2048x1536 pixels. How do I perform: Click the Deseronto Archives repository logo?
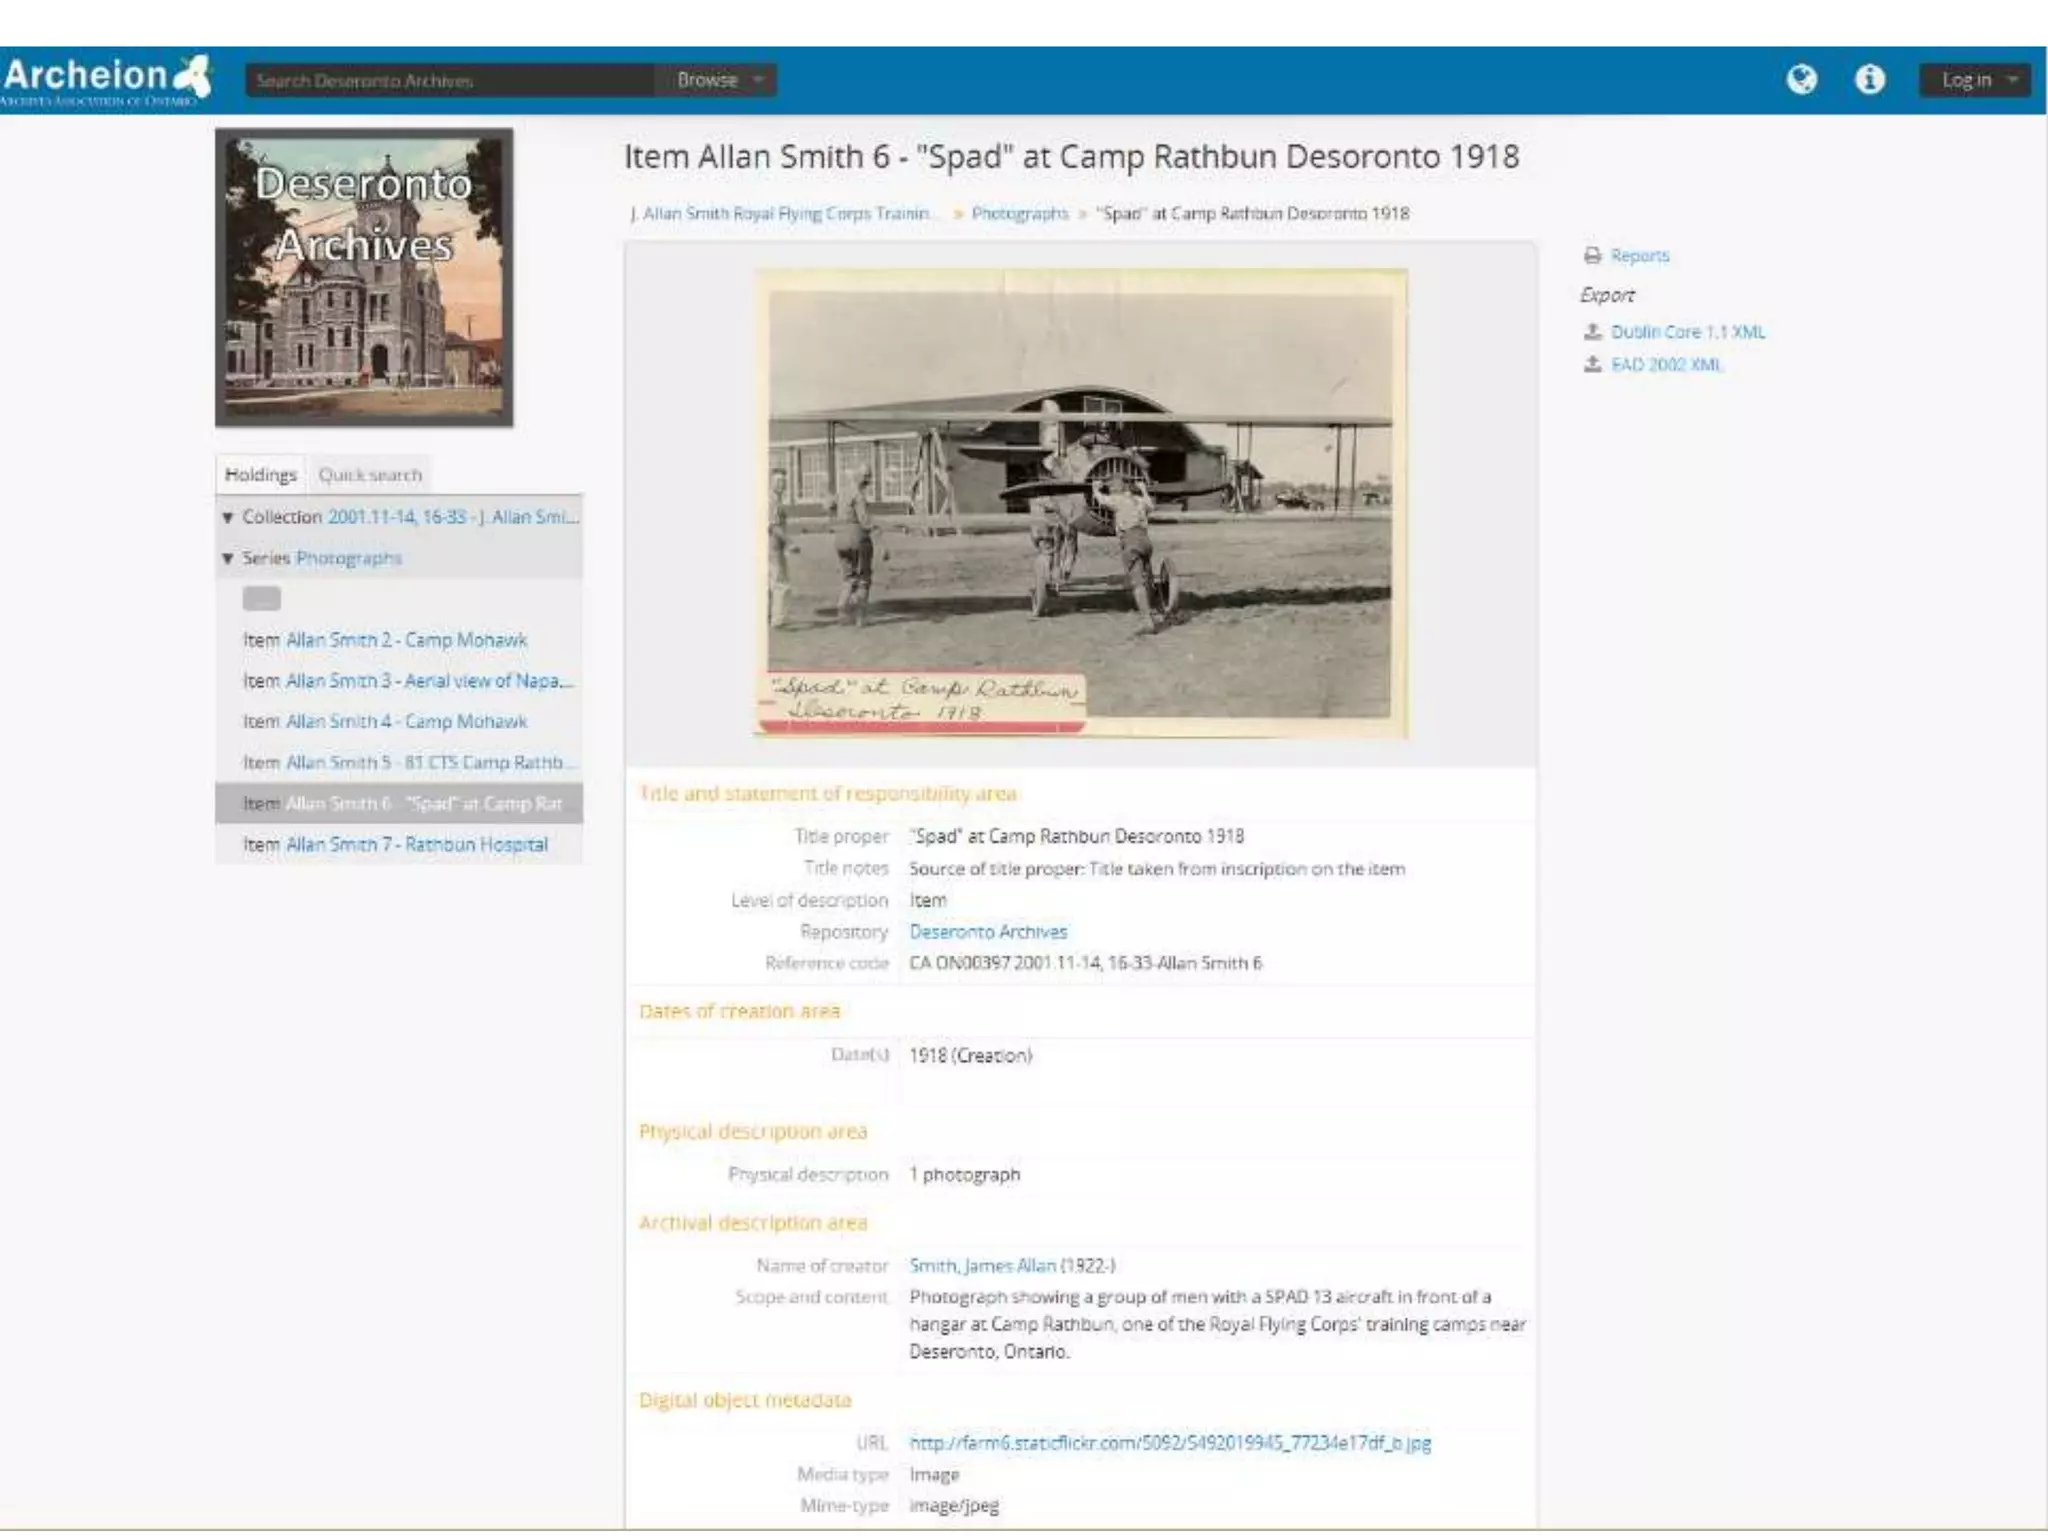click(364, 277)
